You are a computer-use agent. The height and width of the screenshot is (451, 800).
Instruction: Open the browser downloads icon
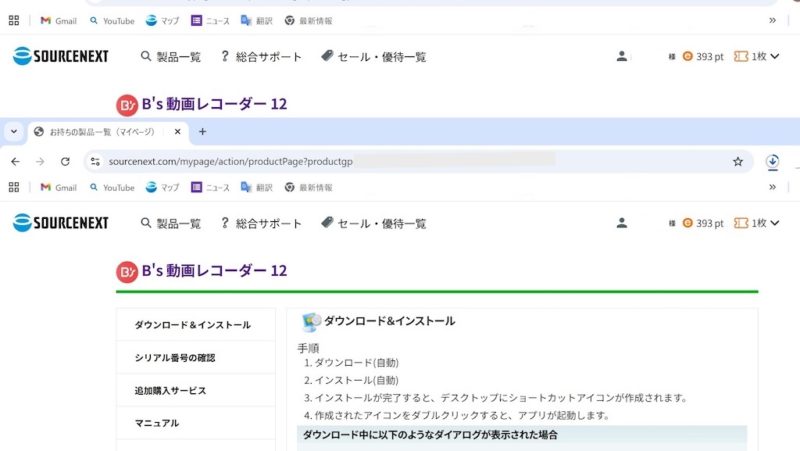tap(772, 161)
